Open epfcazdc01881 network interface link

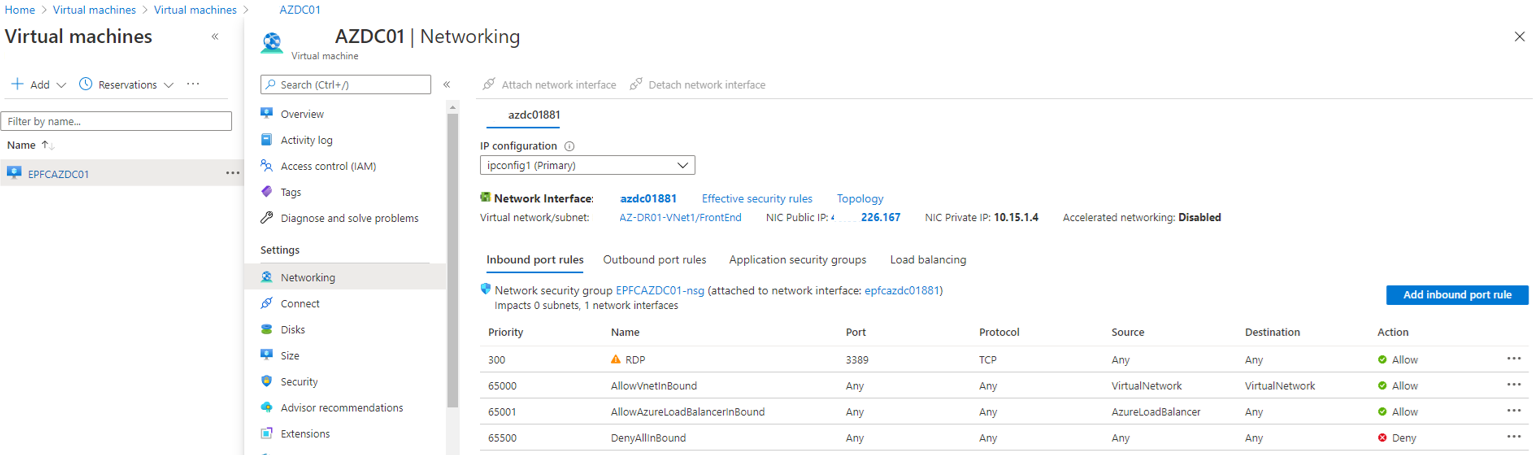click(901, 290)
